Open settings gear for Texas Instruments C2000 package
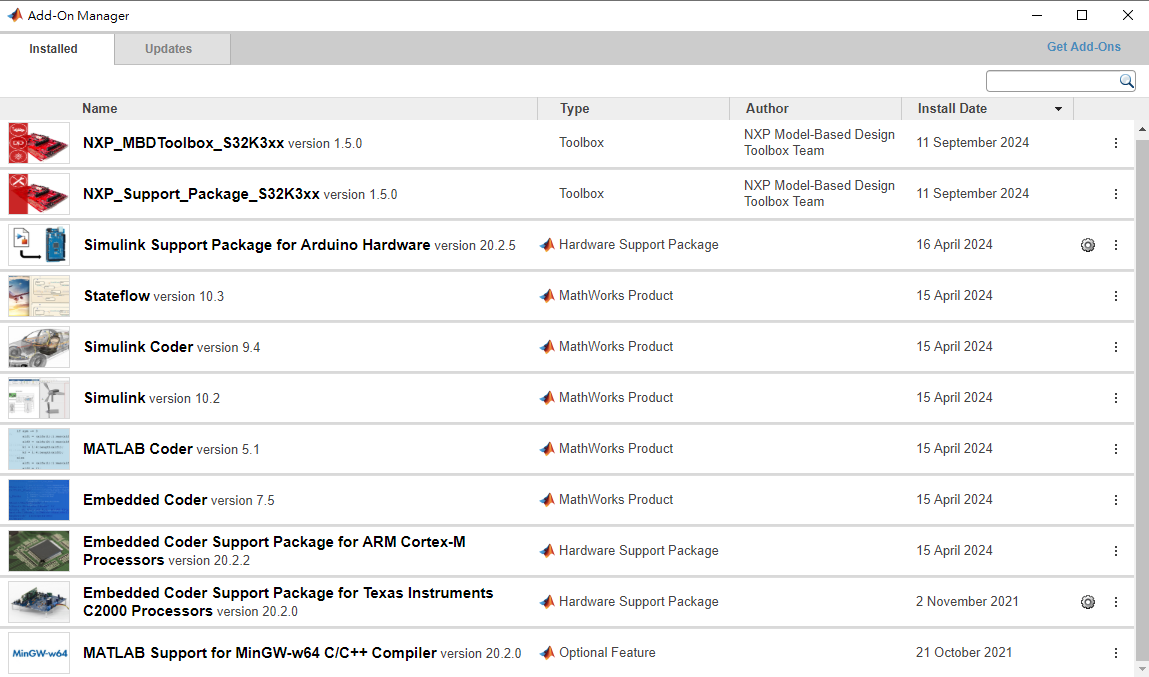1149x677 pixels. [1088, 602]
